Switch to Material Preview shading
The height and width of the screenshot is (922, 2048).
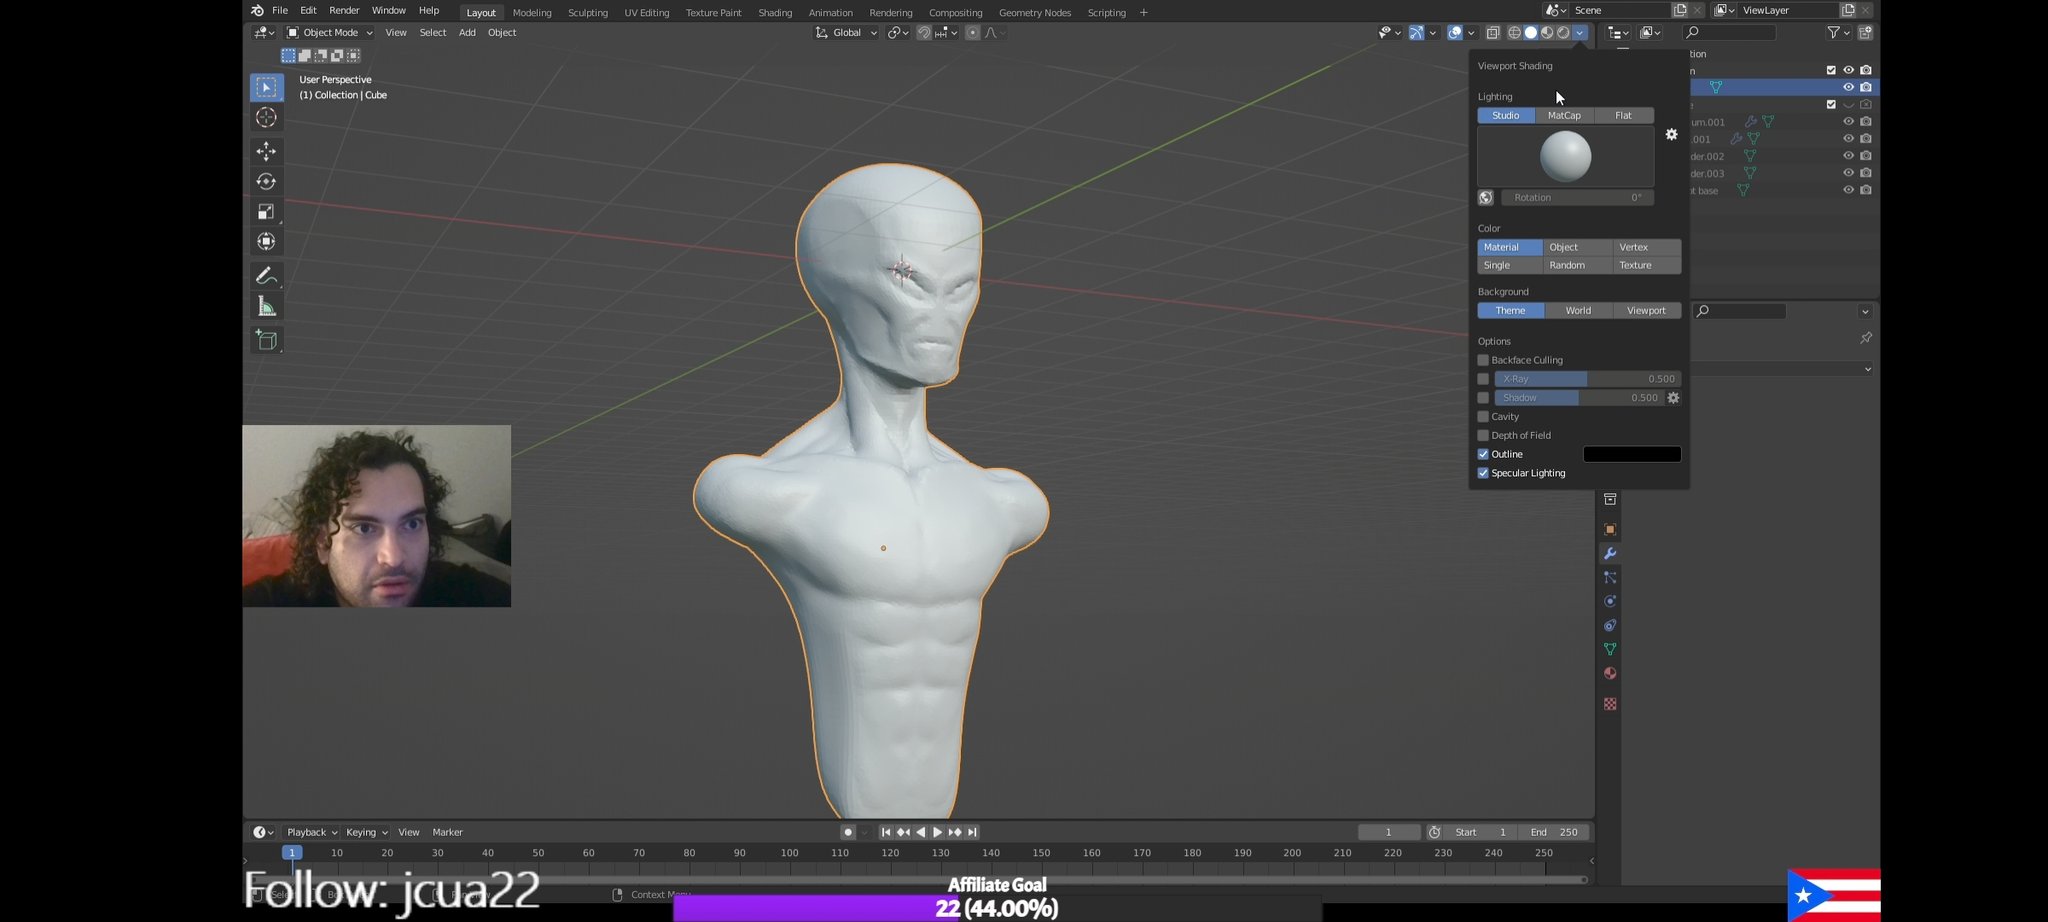coord(1547,33)
